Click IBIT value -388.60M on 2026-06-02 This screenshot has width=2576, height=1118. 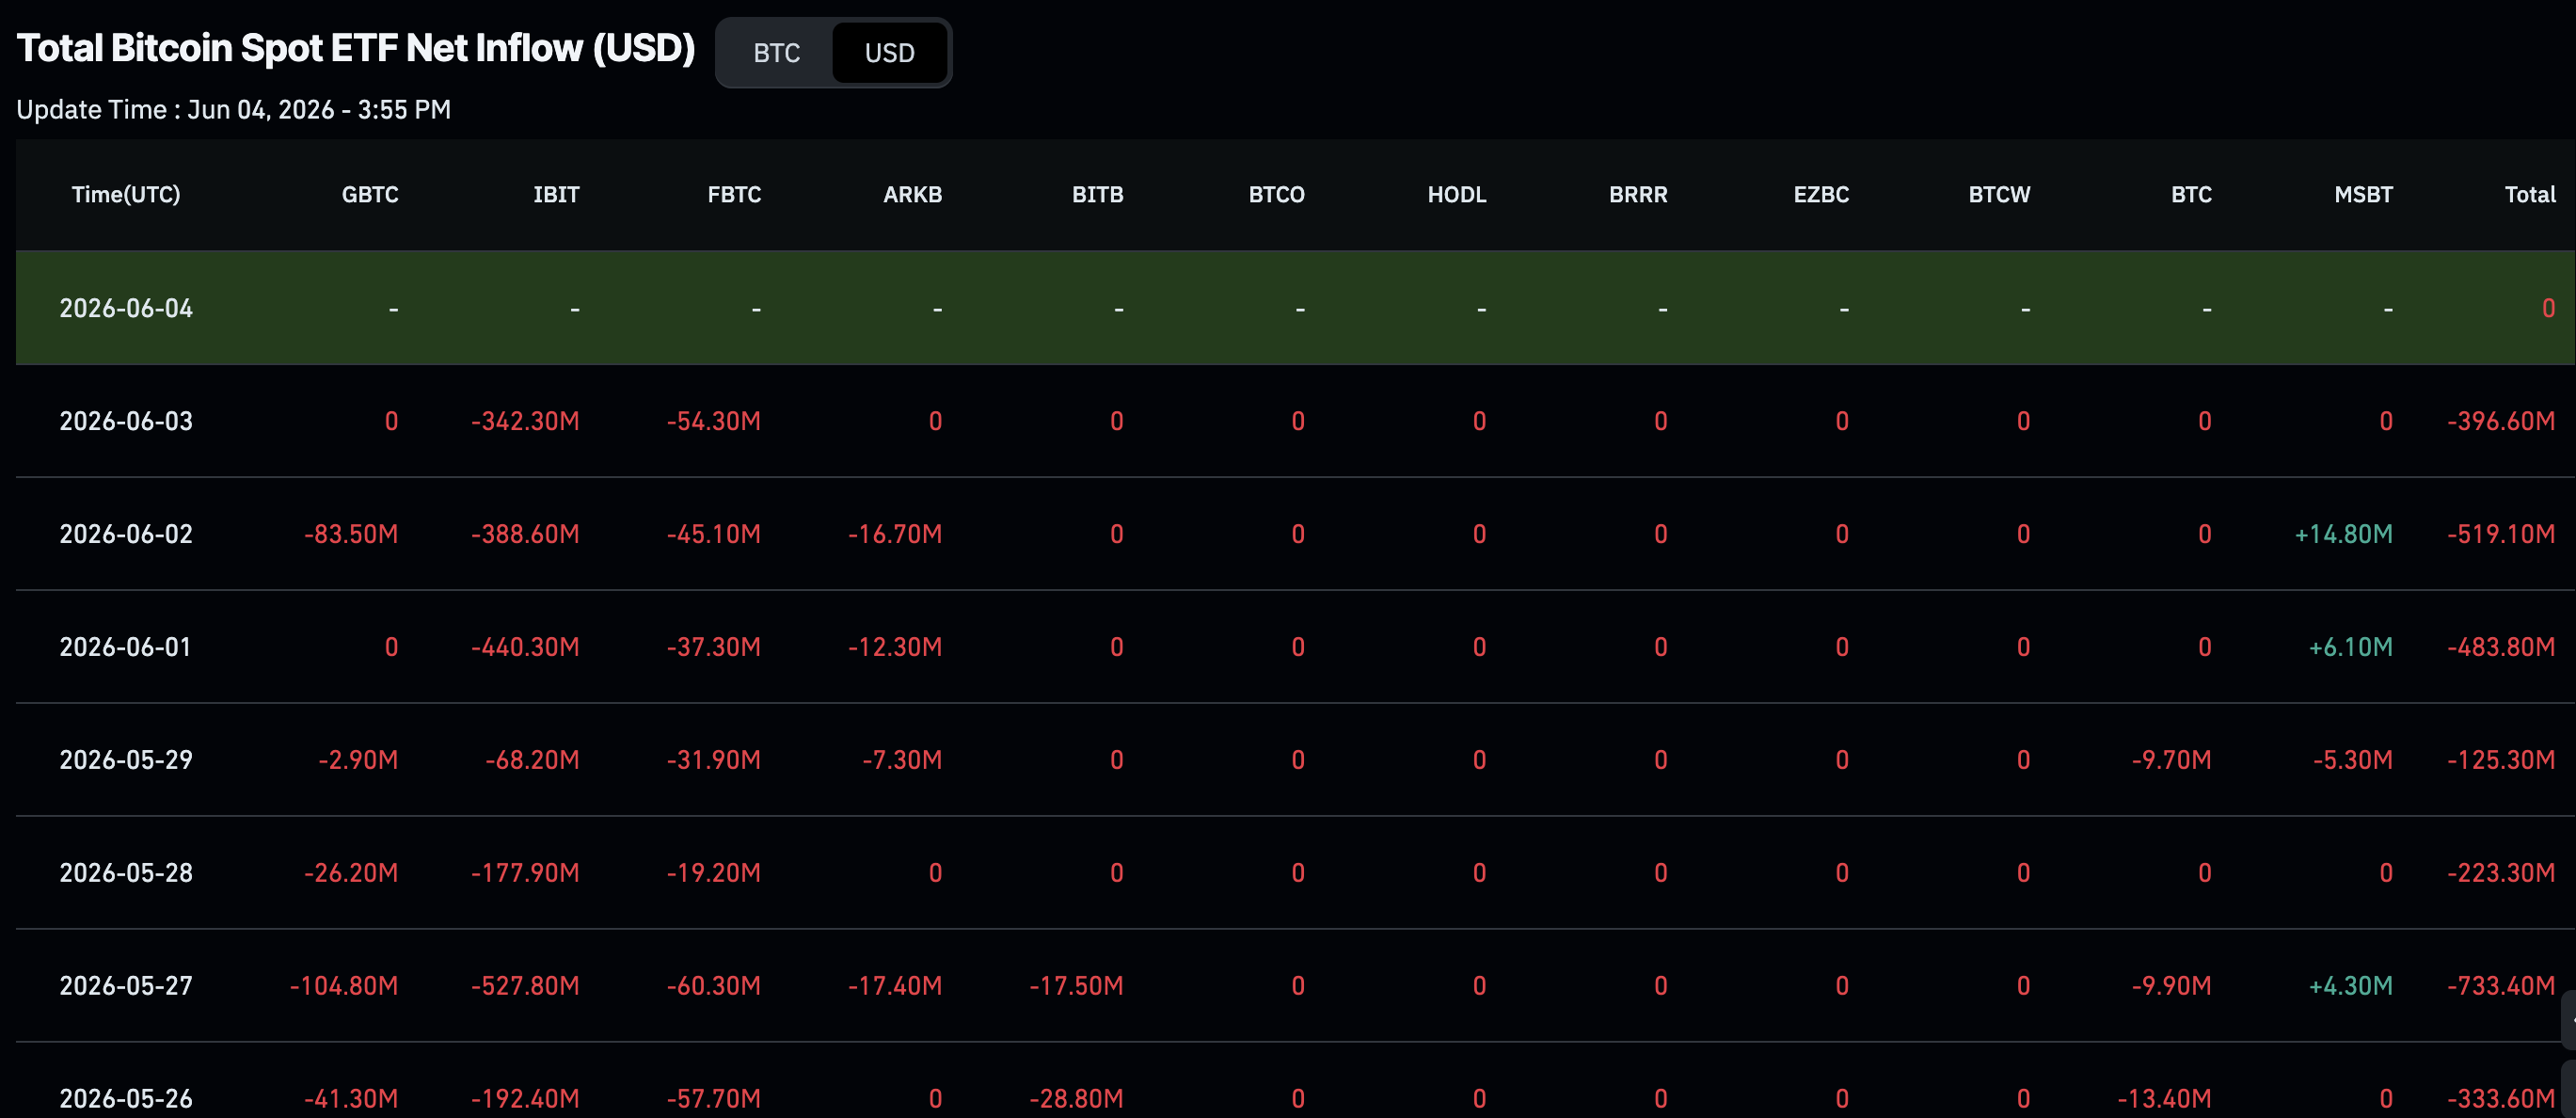525,534
